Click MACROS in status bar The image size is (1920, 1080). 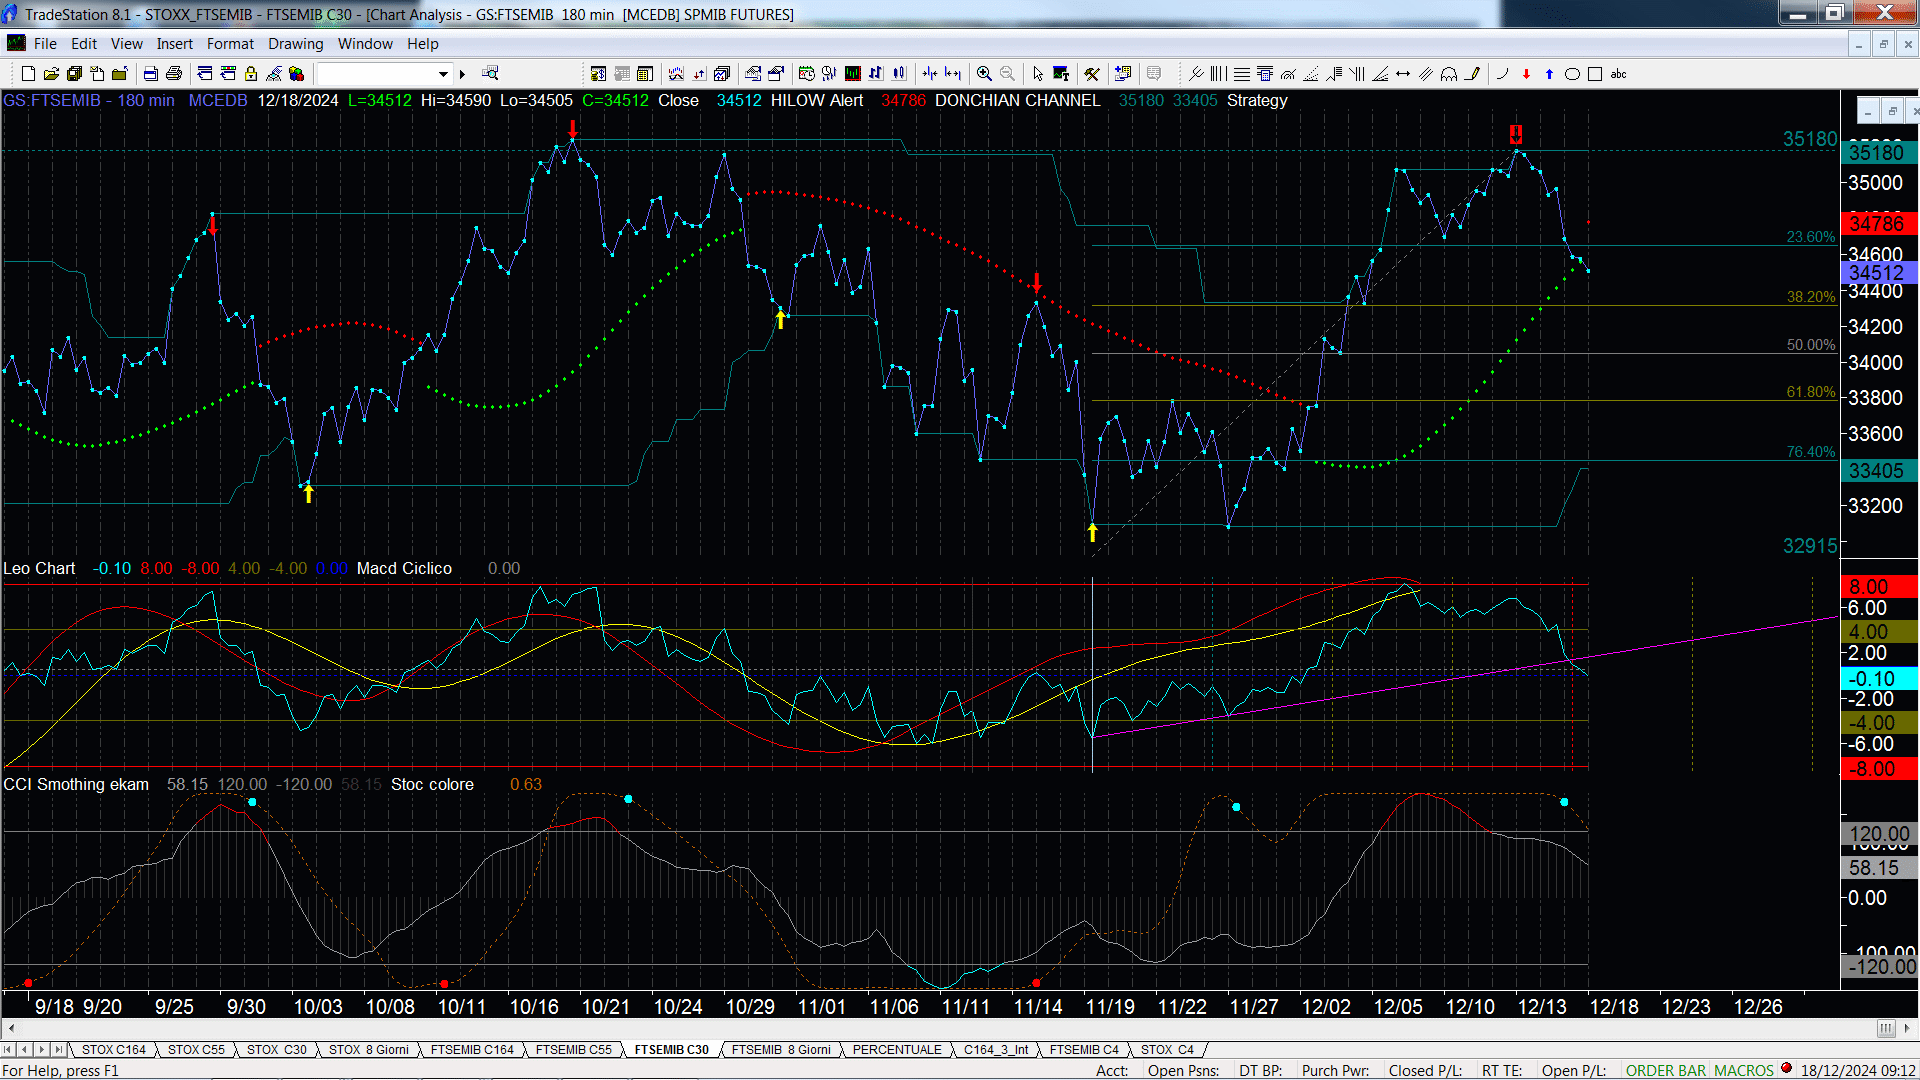point(1744,1070)
